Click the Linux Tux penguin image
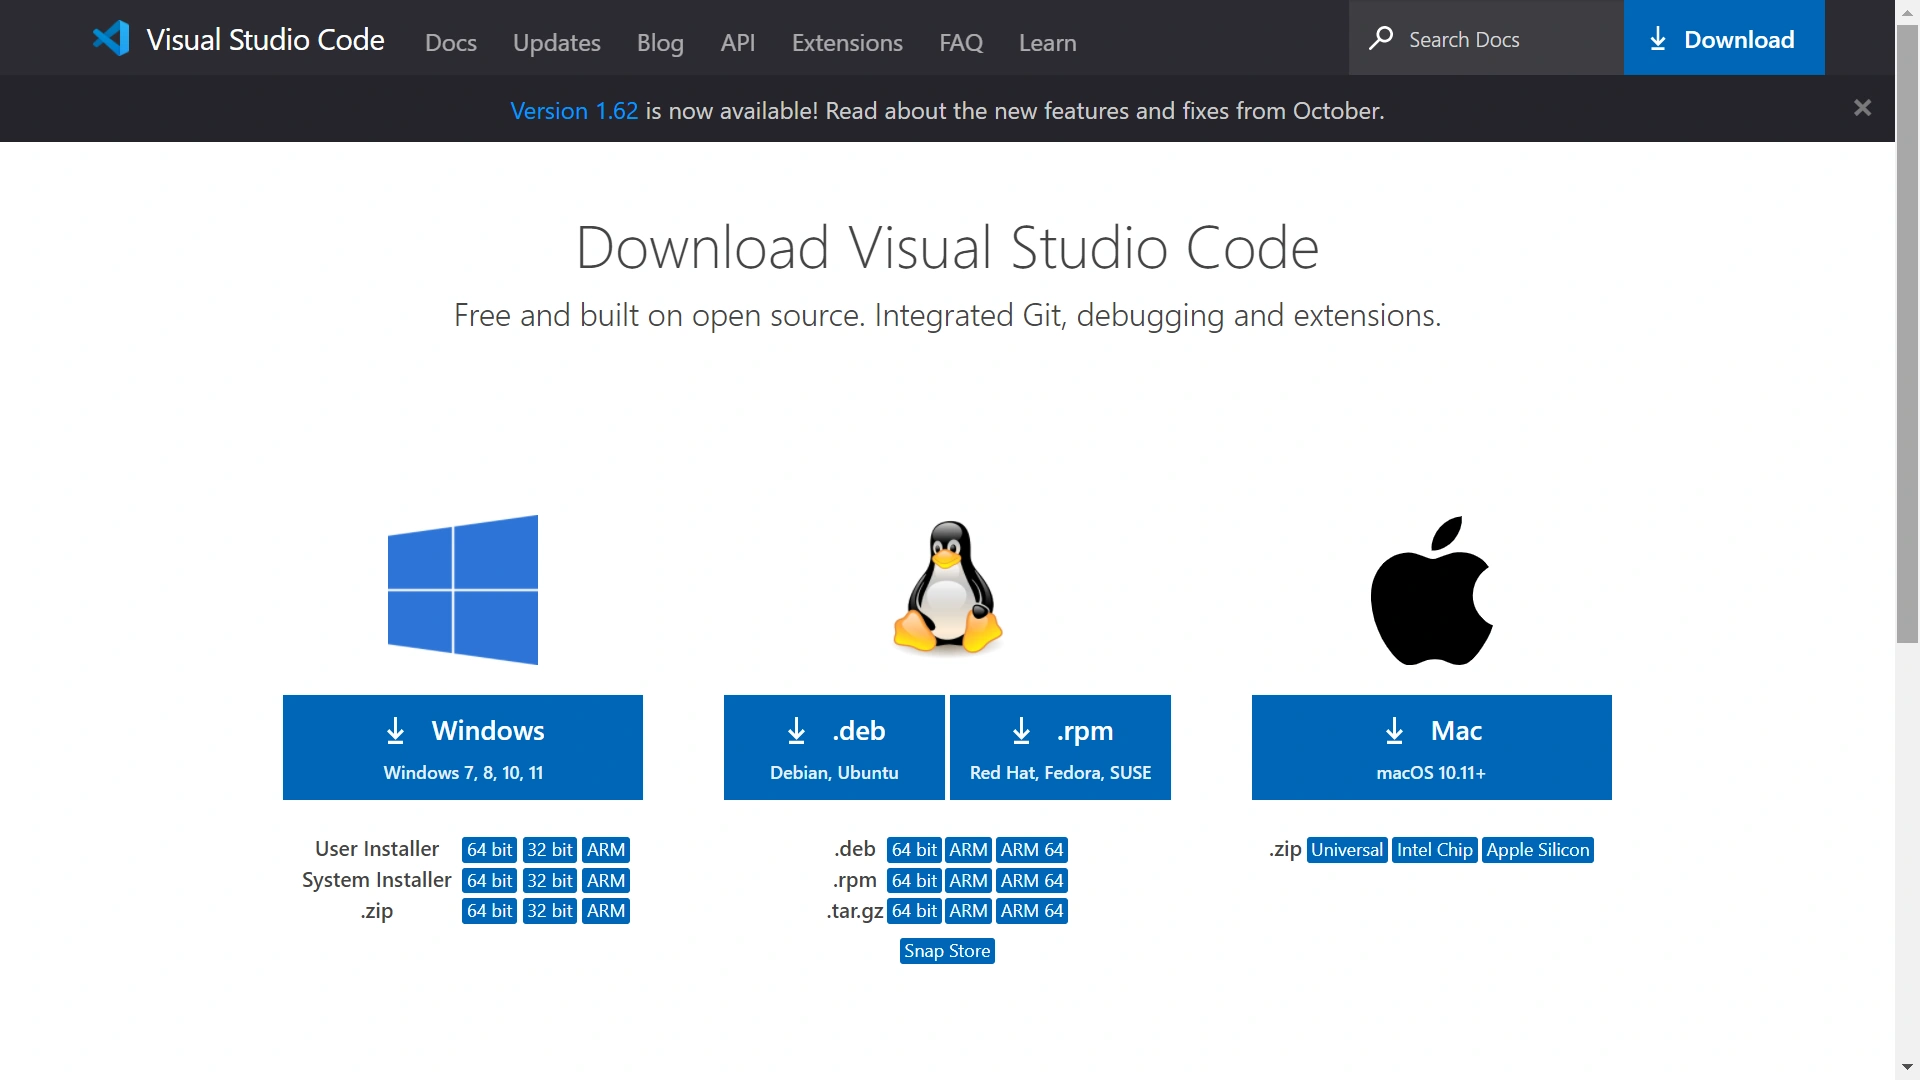 948,587
